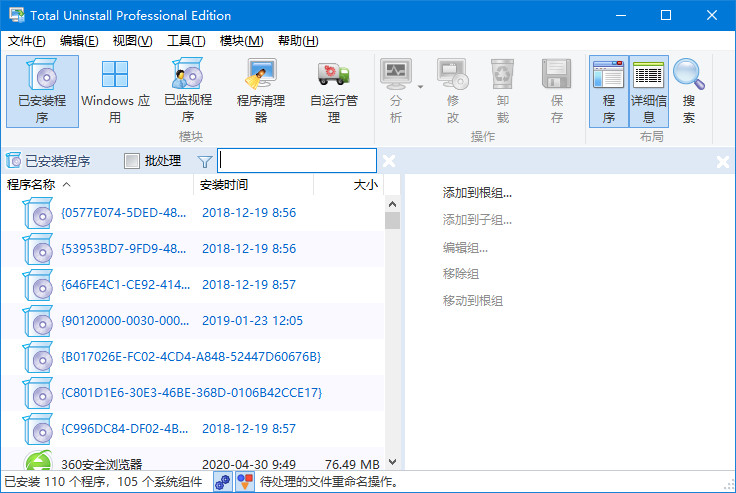Image resolution: width=736 pixels, height=493 pixels.
Task: Sort by 大小 column header
Action: point(348,185)
